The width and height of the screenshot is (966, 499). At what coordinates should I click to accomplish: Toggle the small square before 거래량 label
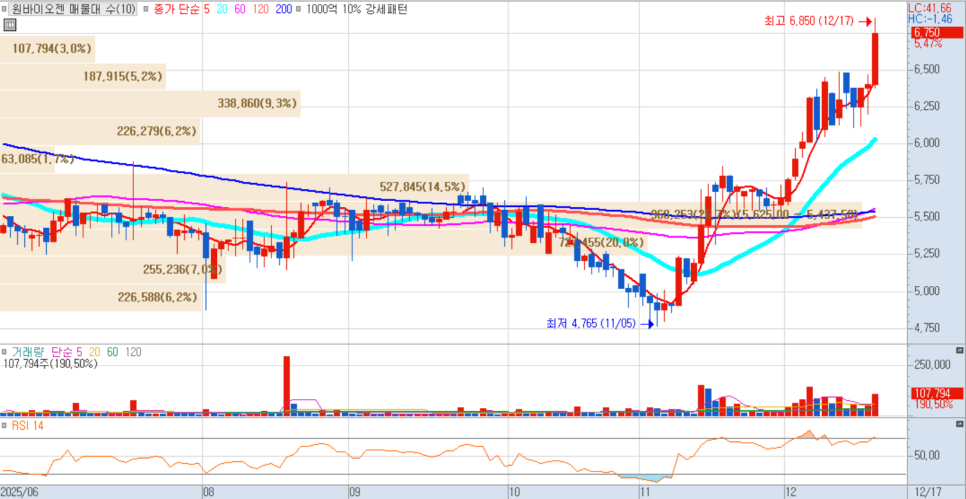tap(5, 352)
